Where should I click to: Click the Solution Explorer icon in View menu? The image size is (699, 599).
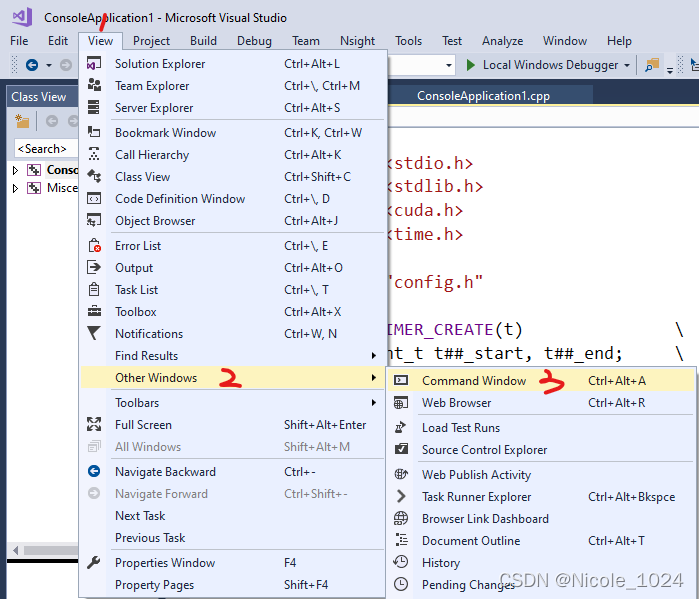(x=94, y=64)
